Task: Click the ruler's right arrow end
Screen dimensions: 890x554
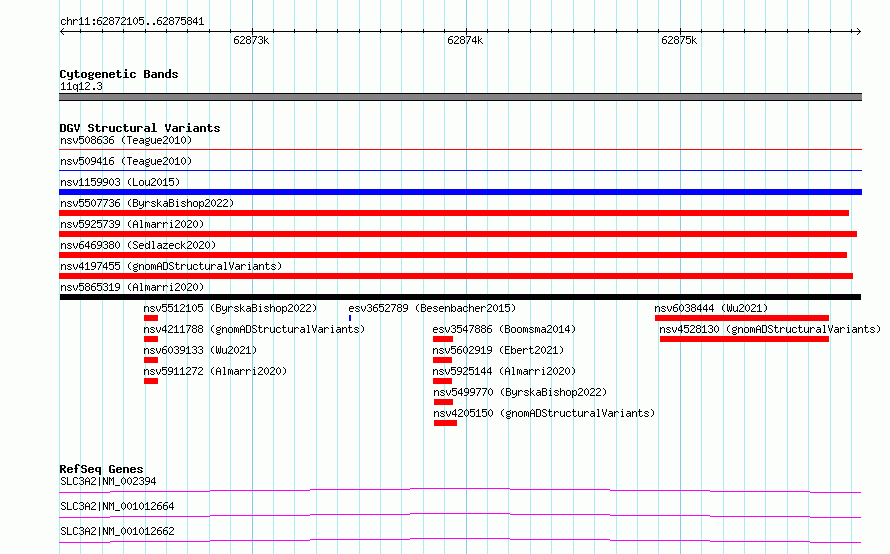Action: pyautogui.click(x=858, y=31)
